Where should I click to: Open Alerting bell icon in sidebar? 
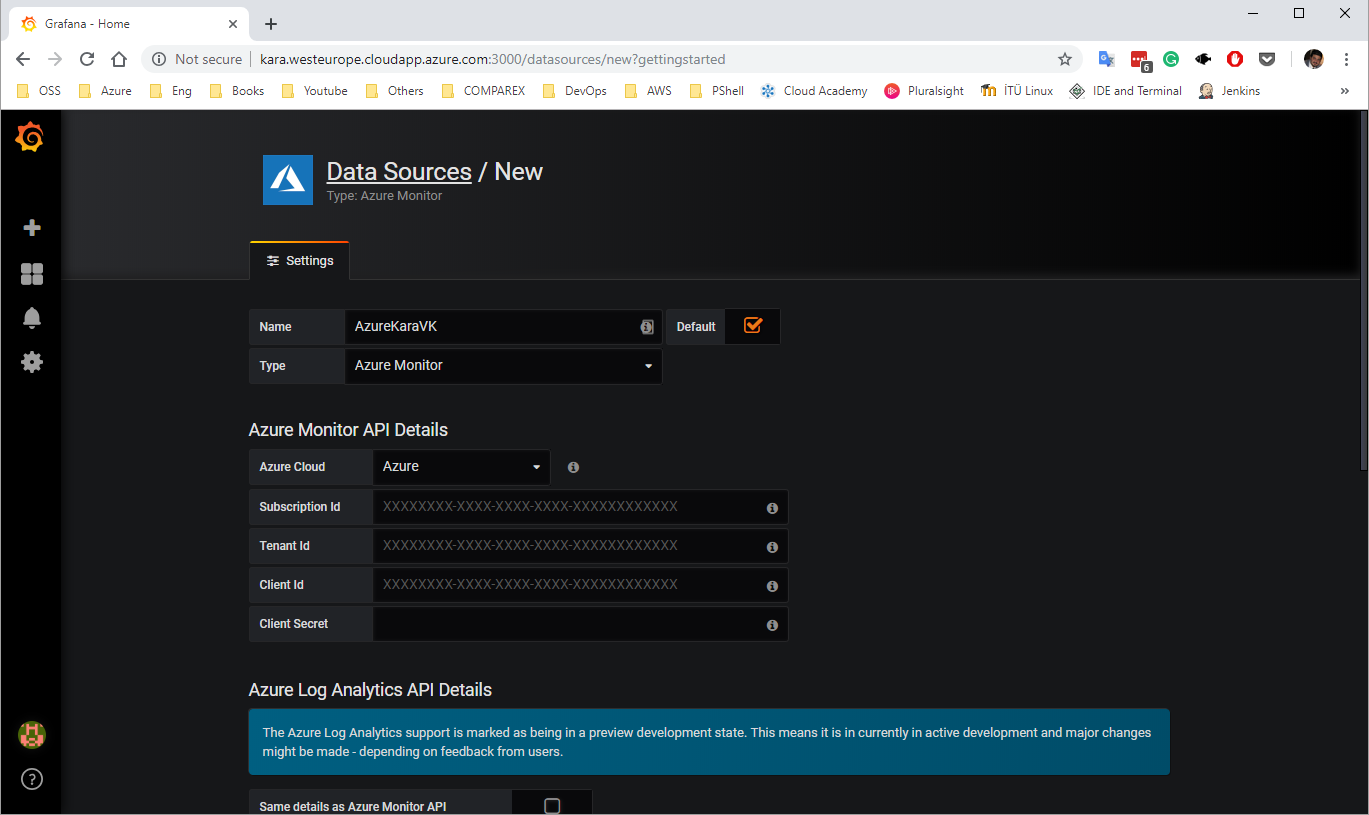pyautogui.click(x=32, y=318)
